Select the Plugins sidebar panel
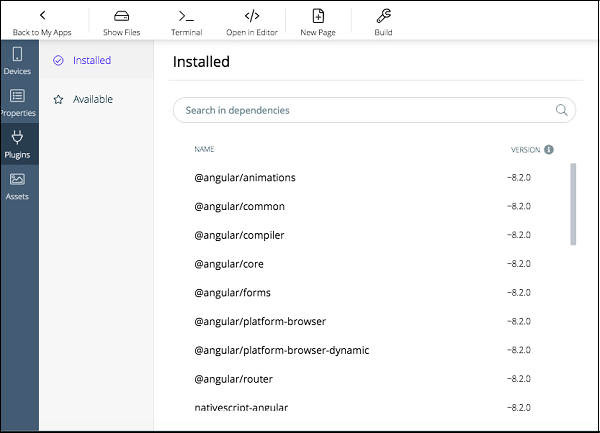Image resolution: width=600 pixels, height=433 pixels. (17, 144)
